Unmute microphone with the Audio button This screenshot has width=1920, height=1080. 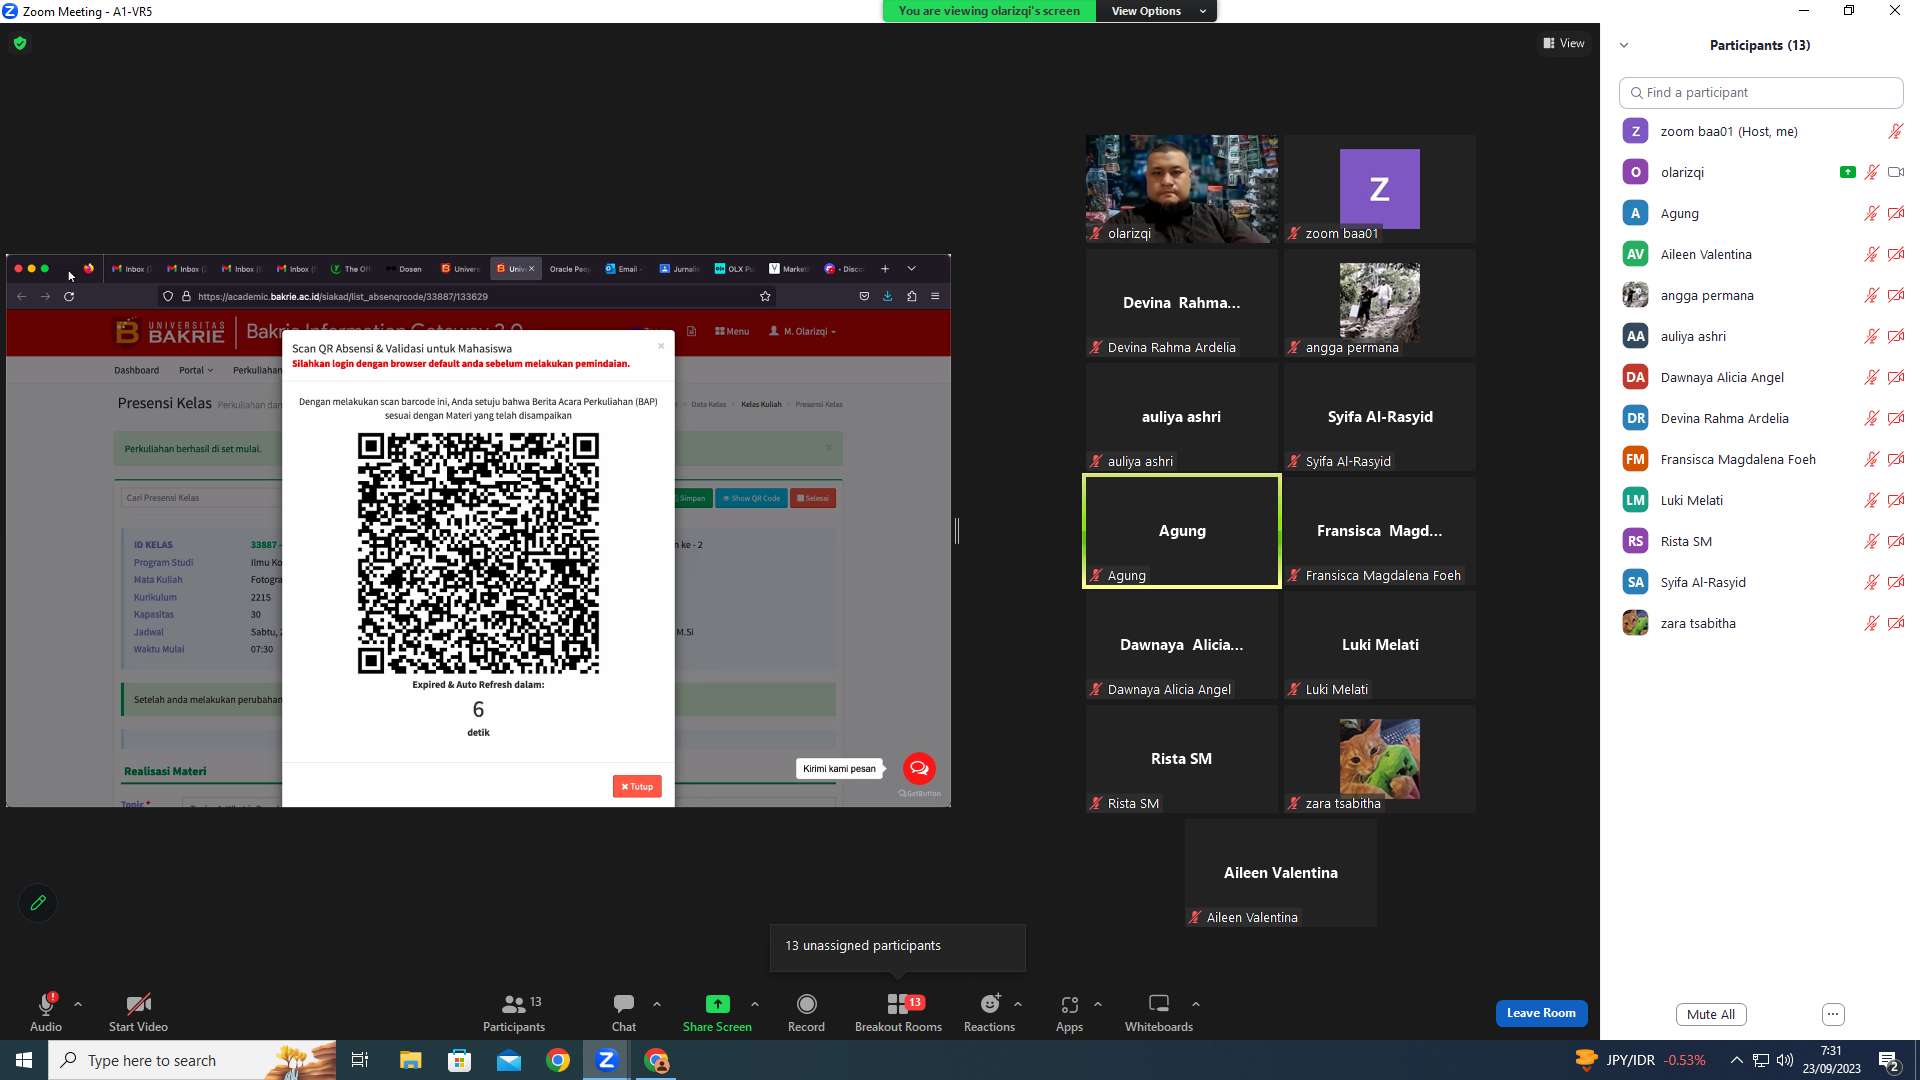[46, 1012]
